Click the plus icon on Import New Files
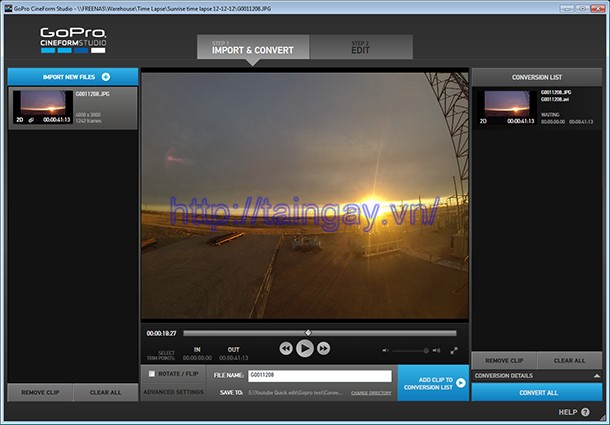610x425 pixels. pyautogui.click(x=106, y=76)
